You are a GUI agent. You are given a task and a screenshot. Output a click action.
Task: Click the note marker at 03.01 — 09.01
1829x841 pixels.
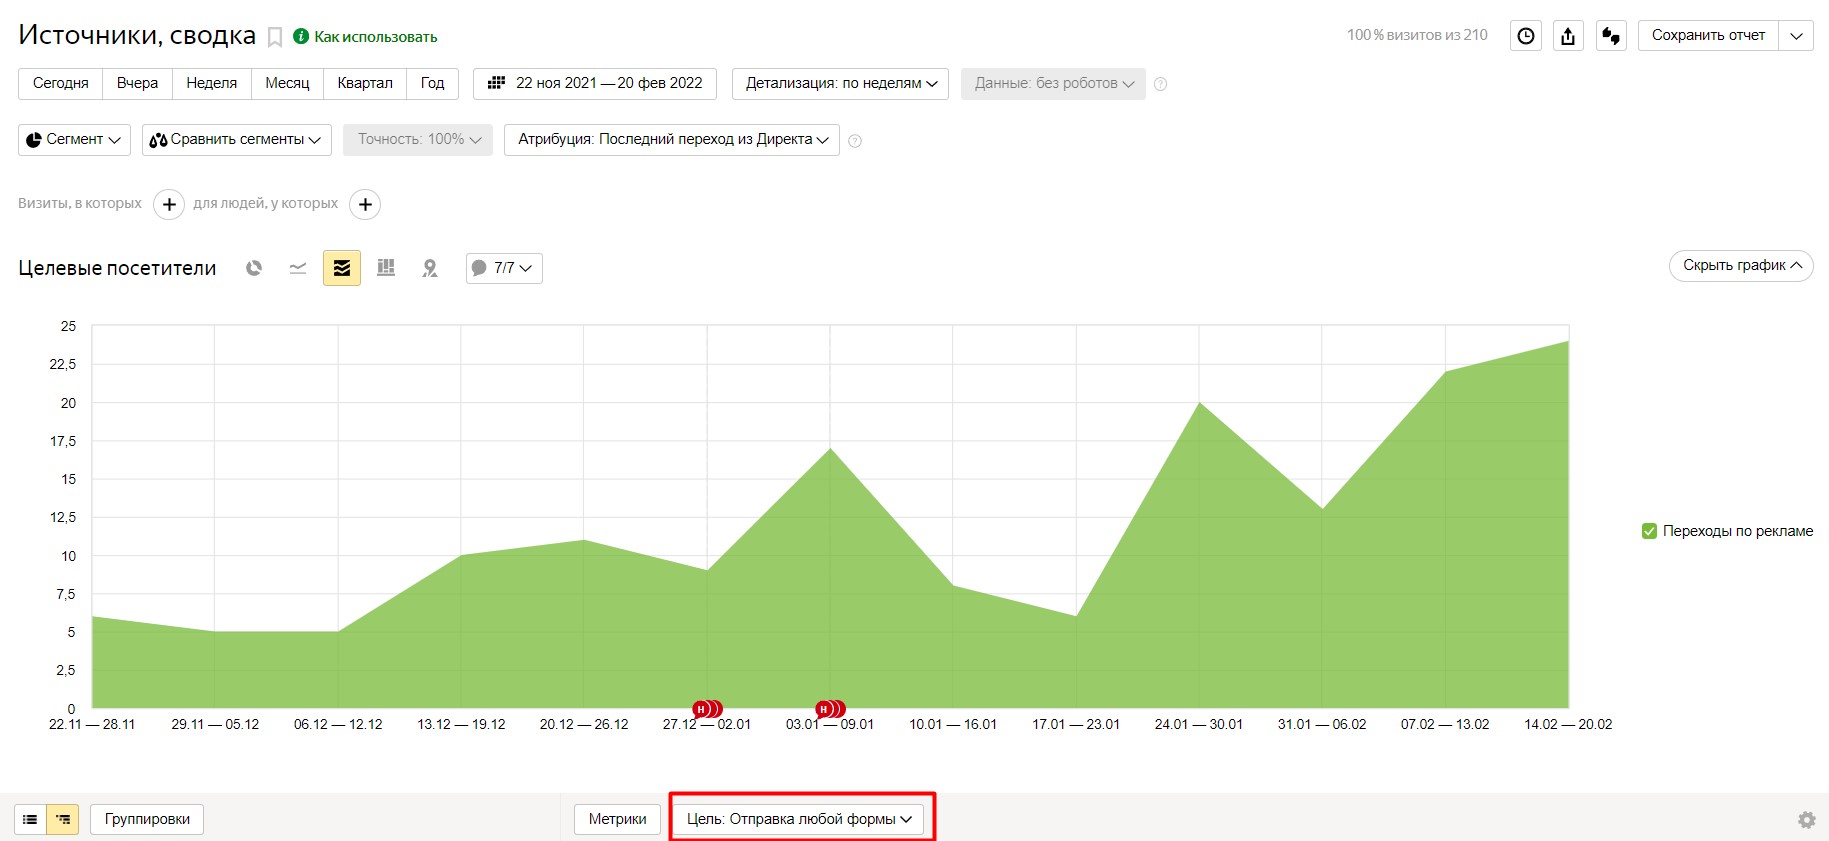click(x=830, y=709)
